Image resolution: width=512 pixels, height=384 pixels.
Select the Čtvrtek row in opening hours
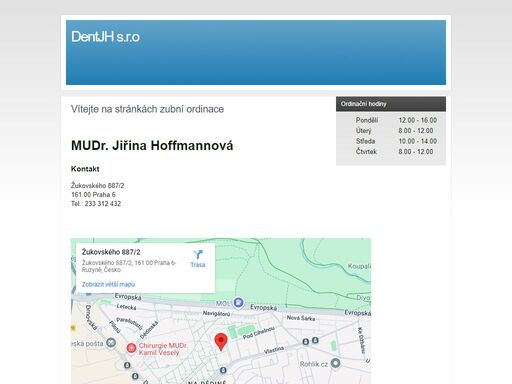396,152
